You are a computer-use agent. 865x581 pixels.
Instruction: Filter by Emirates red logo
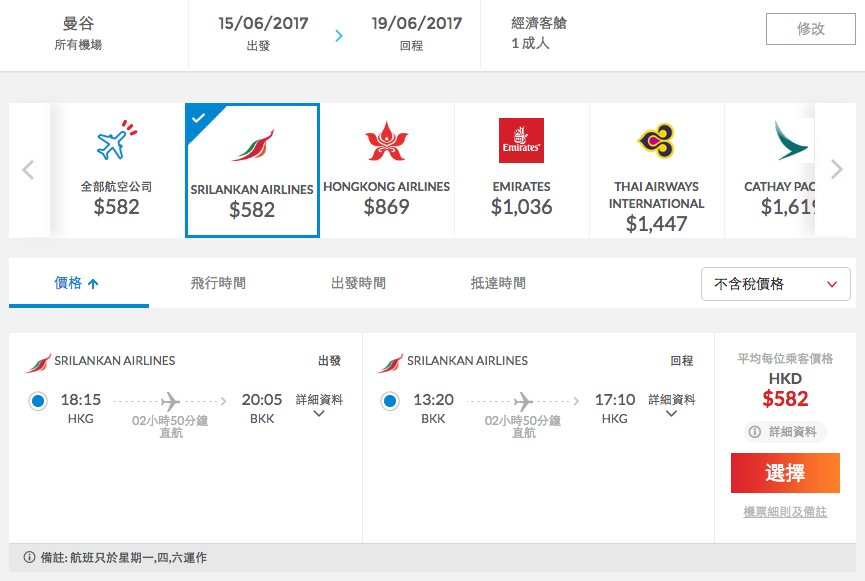(521, 140)
